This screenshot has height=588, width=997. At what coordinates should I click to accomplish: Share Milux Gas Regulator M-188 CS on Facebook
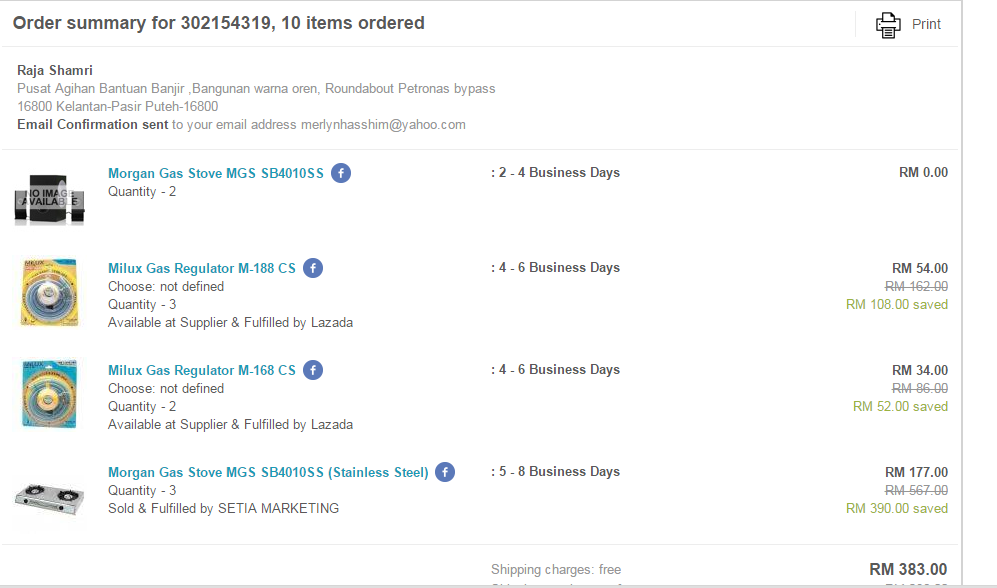pos(313,268)
